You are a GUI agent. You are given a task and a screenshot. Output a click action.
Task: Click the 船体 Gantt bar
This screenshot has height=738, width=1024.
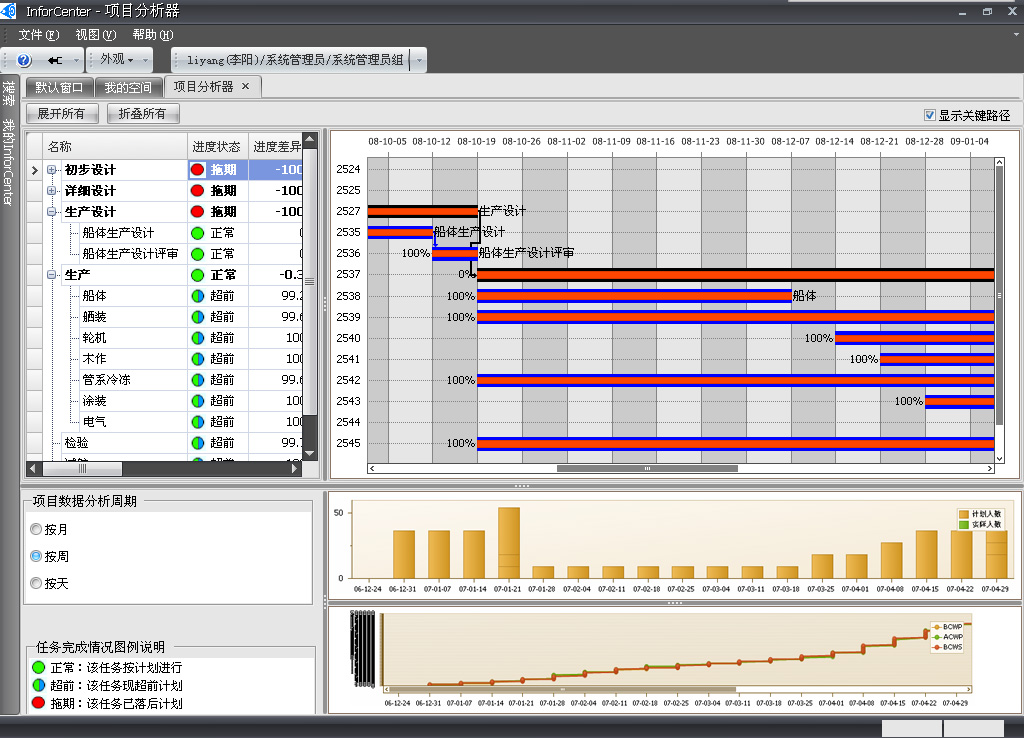634,296
